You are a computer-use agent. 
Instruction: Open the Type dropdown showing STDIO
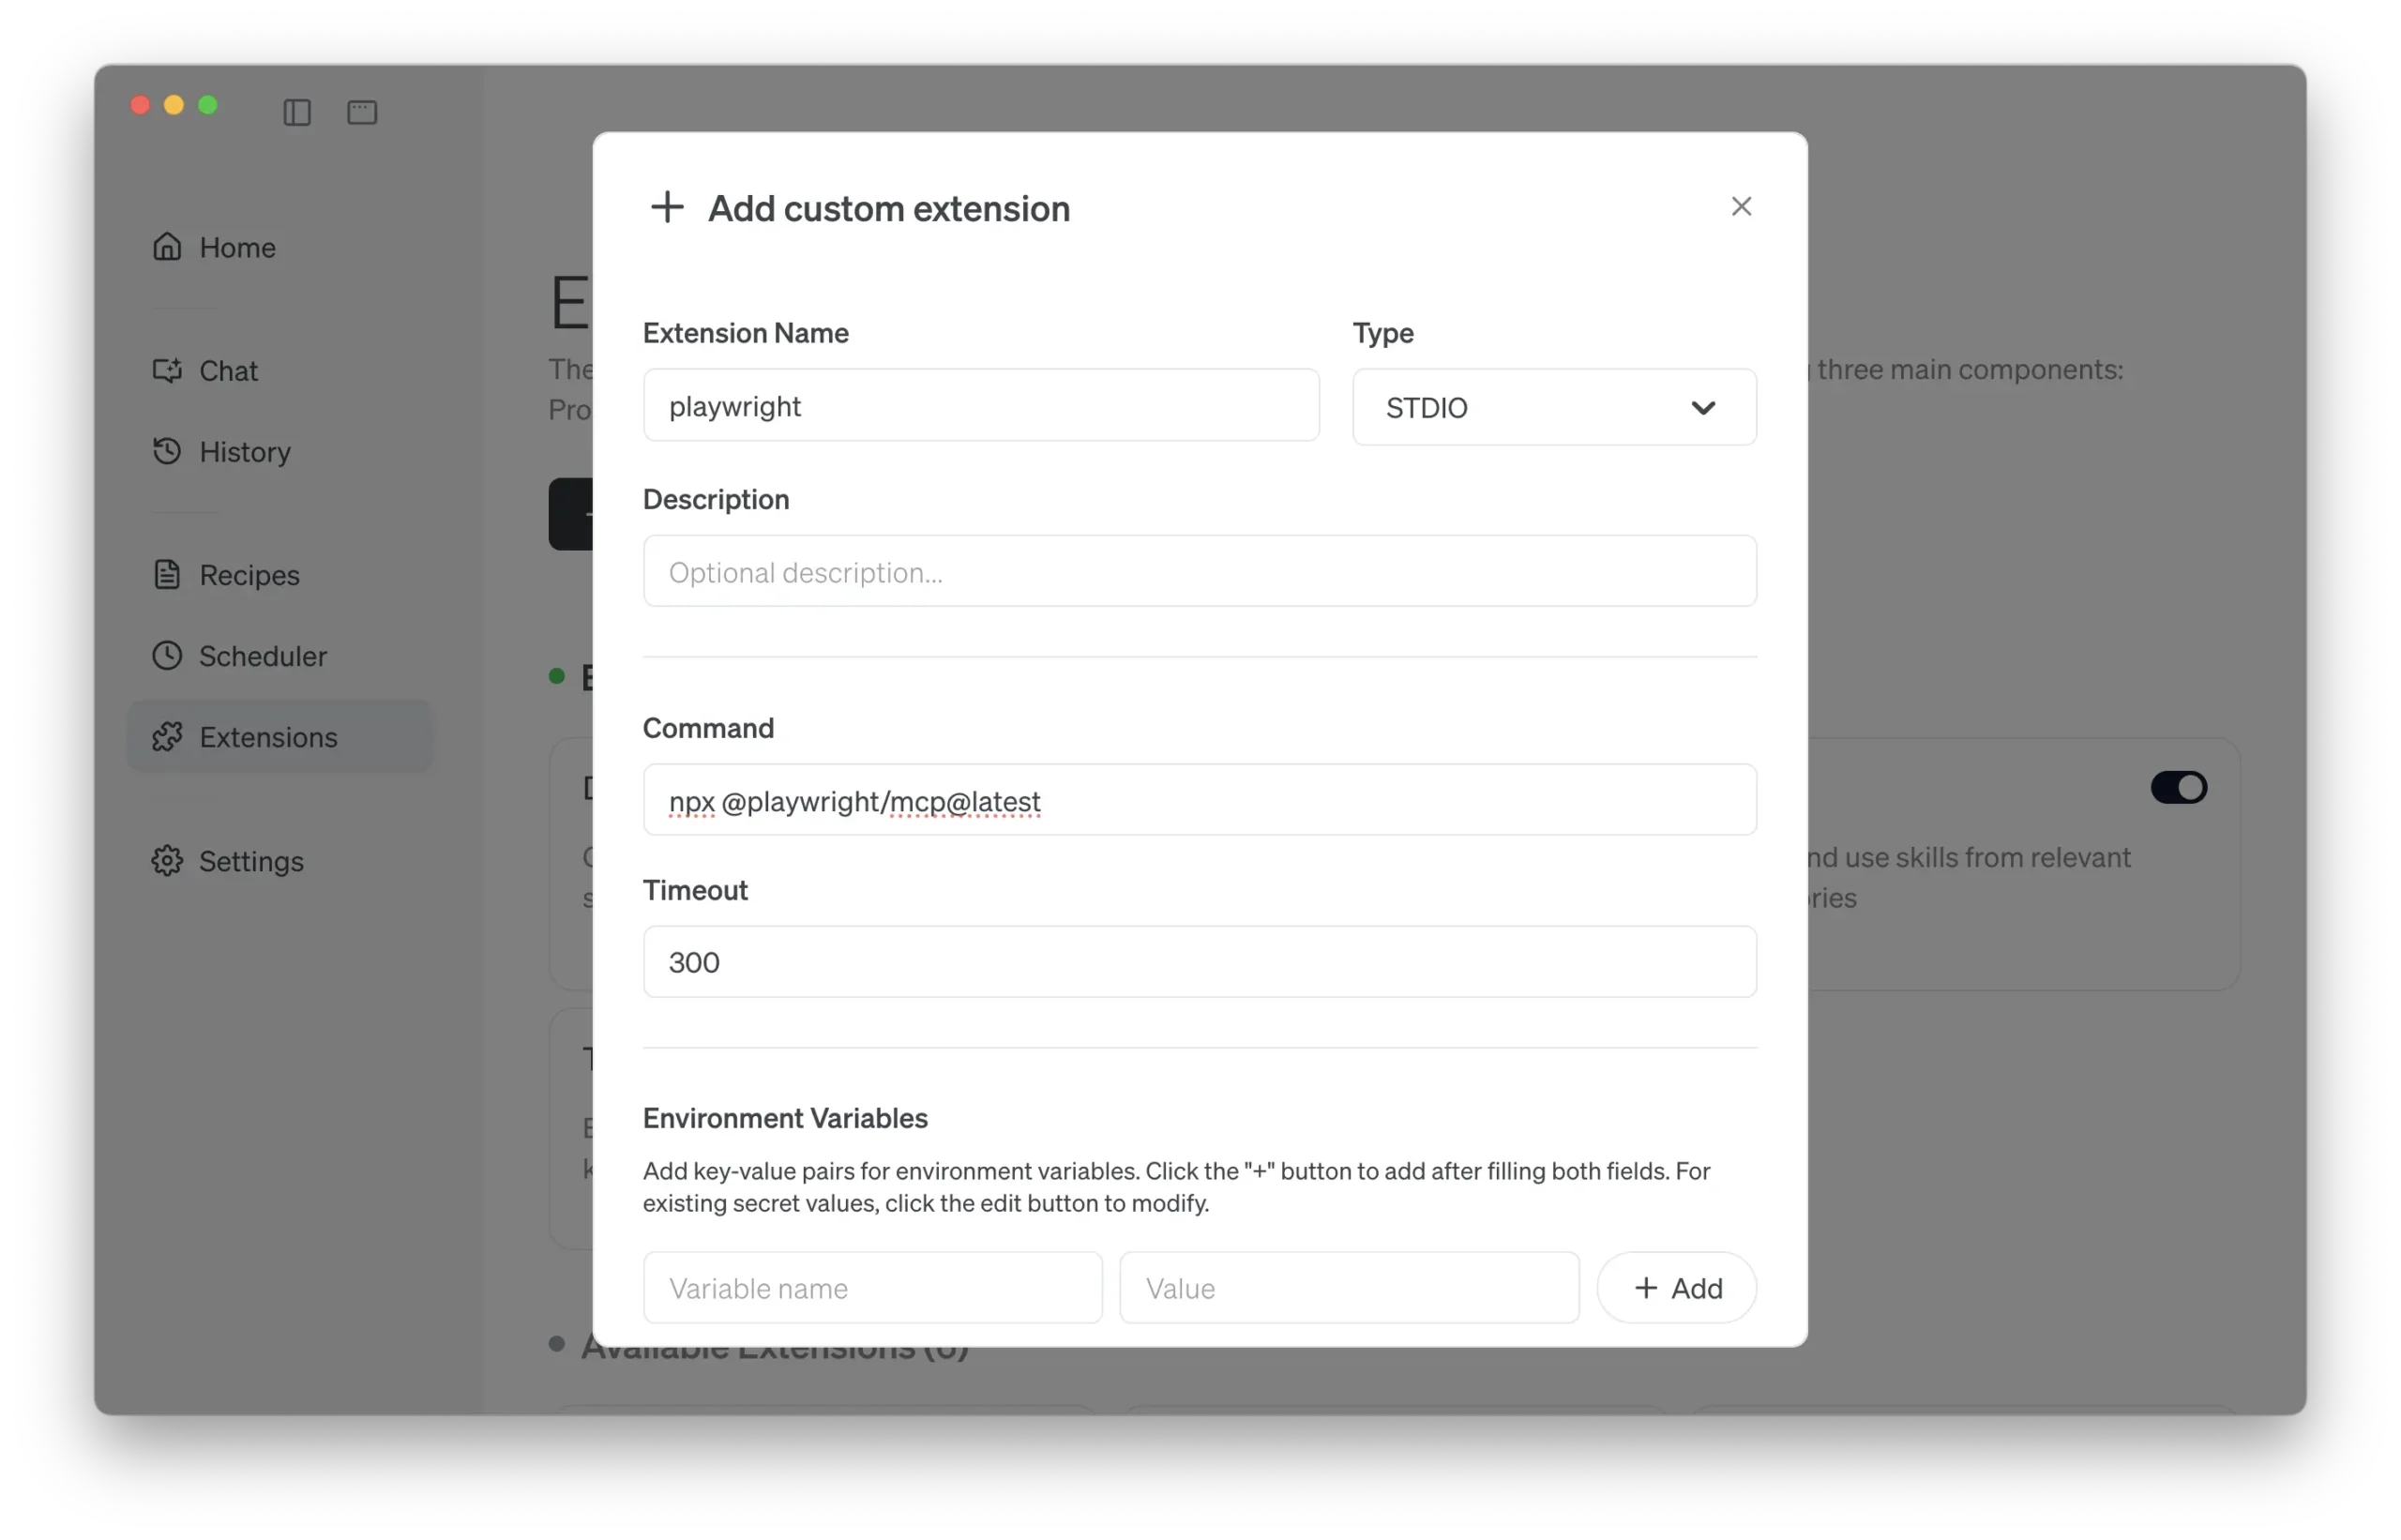[1553, 407]
